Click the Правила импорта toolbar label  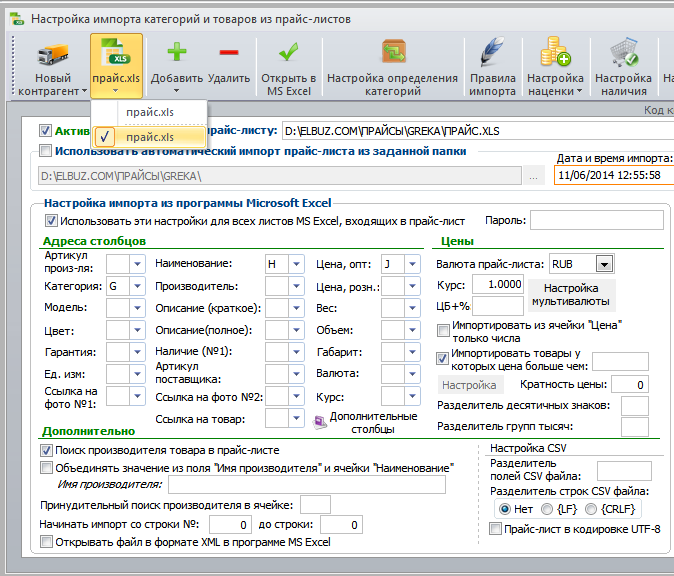coord(493,85)
